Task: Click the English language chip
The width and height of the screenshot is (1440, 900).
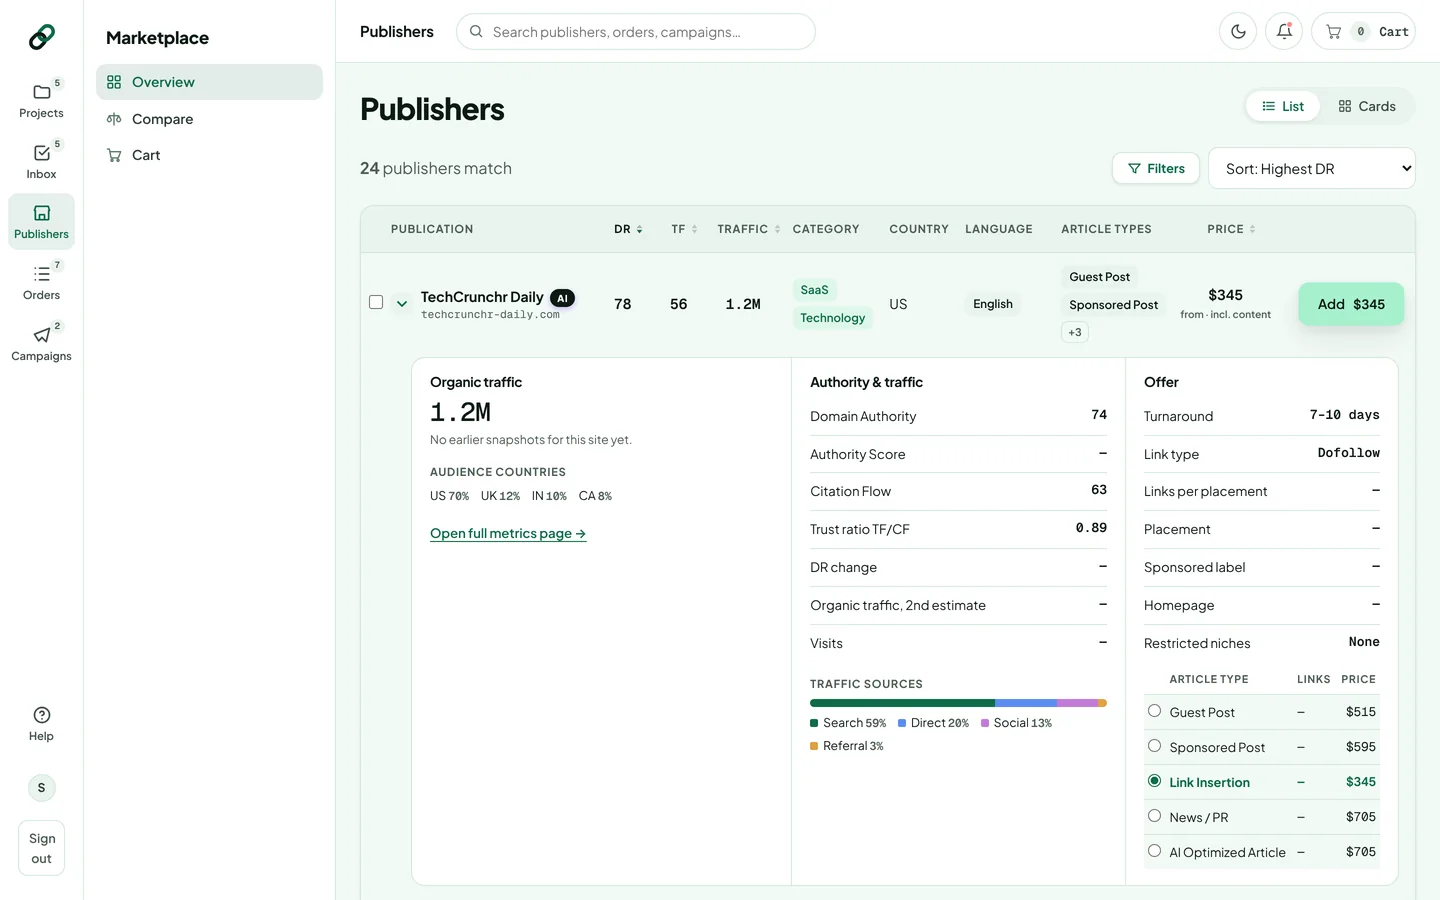Action: (x=993, y=304)
